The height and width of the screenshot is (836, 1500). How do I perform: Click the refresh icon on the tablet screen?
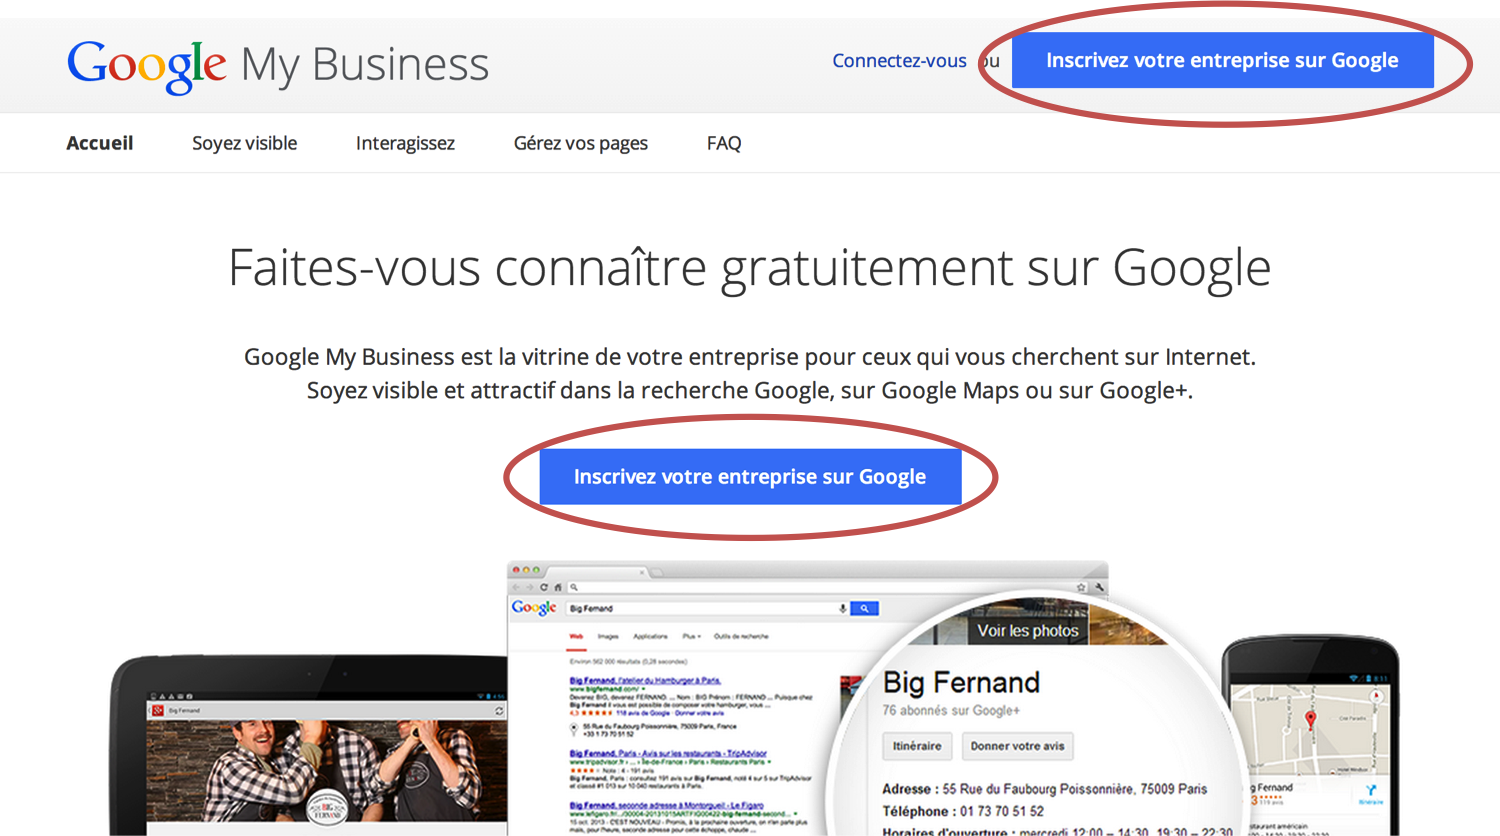point(499,711)
